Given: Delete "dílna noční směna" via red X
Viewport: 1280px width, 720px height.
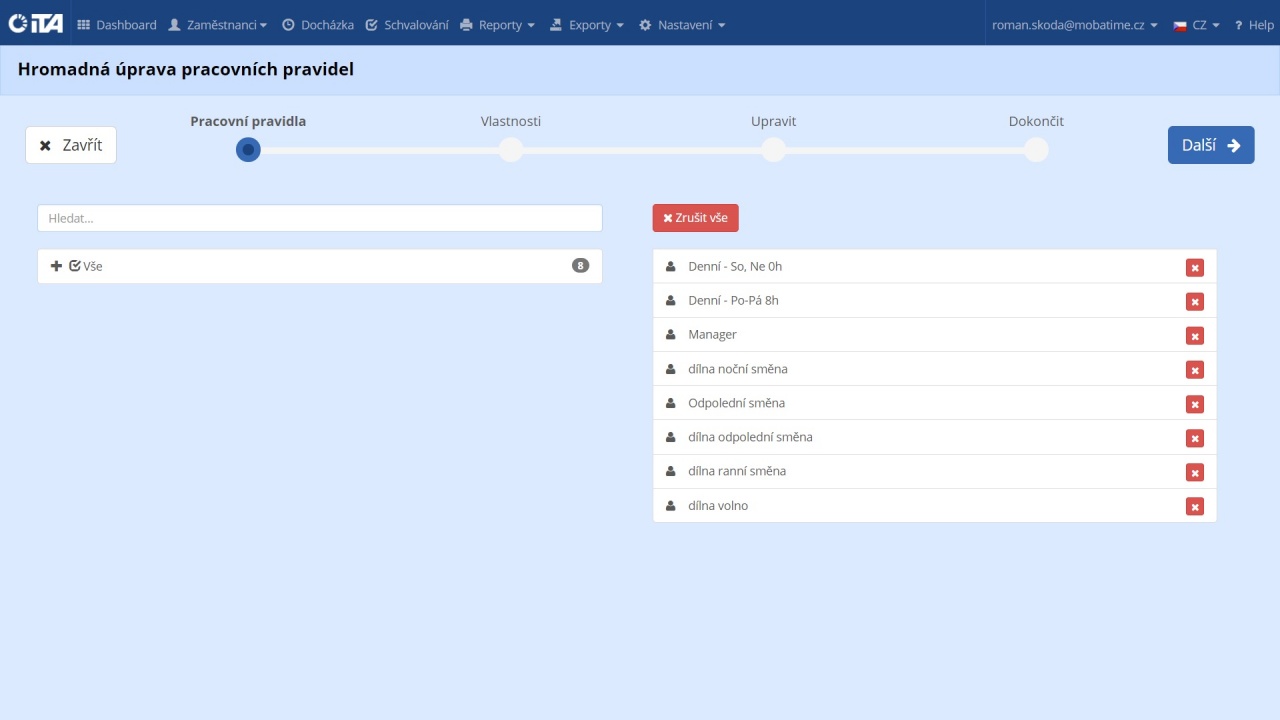Looking at the screenshot, I should (x=1194, y=370).
